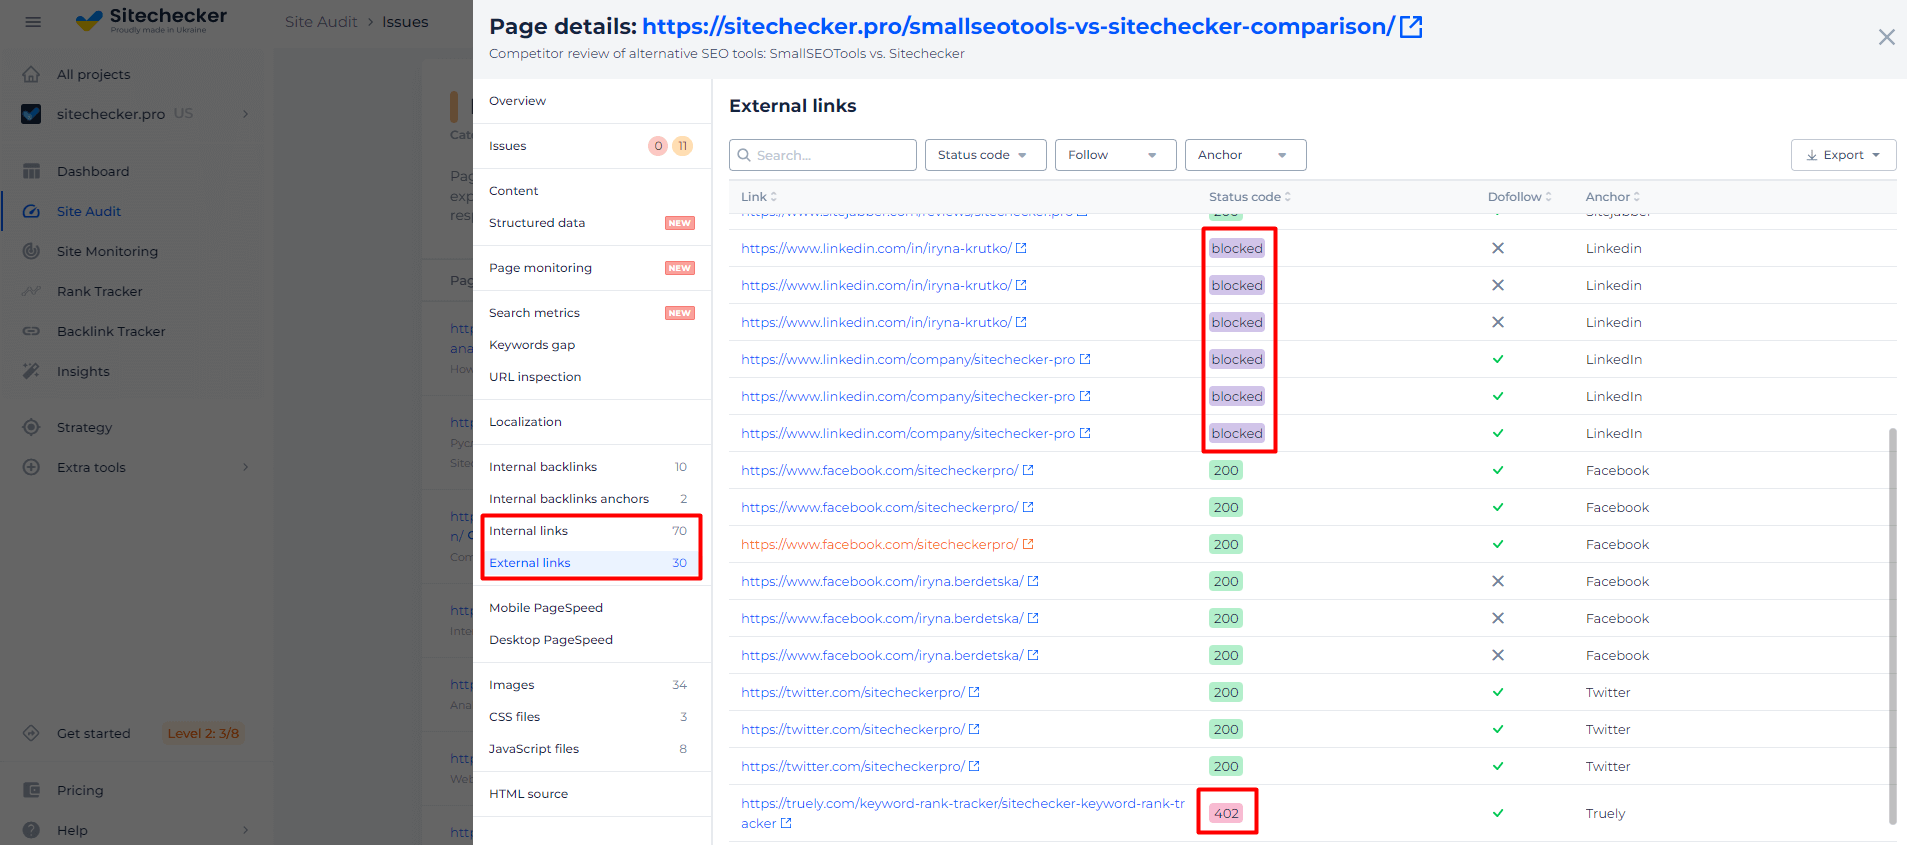The image size is (1907, 845).
Task: Open the truely.com keyword-rank-tracker link
Action: pos(962,813)
